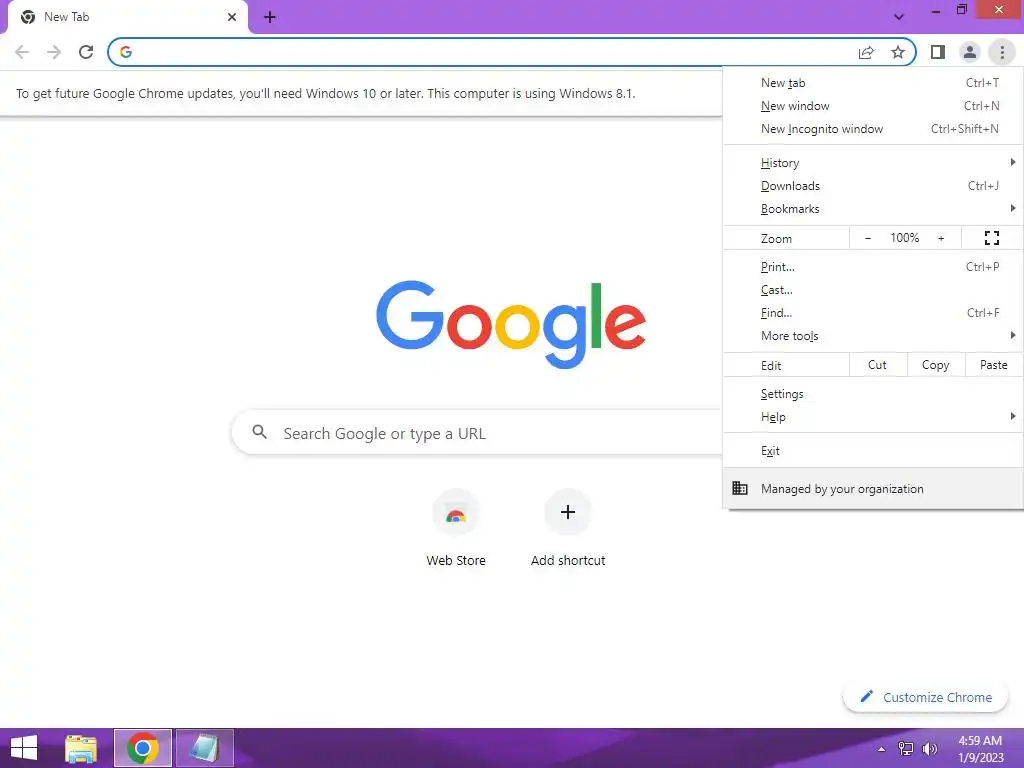1024x768 pixels.
Task: Open Downloads from the menu
Action: click(873, 185)
